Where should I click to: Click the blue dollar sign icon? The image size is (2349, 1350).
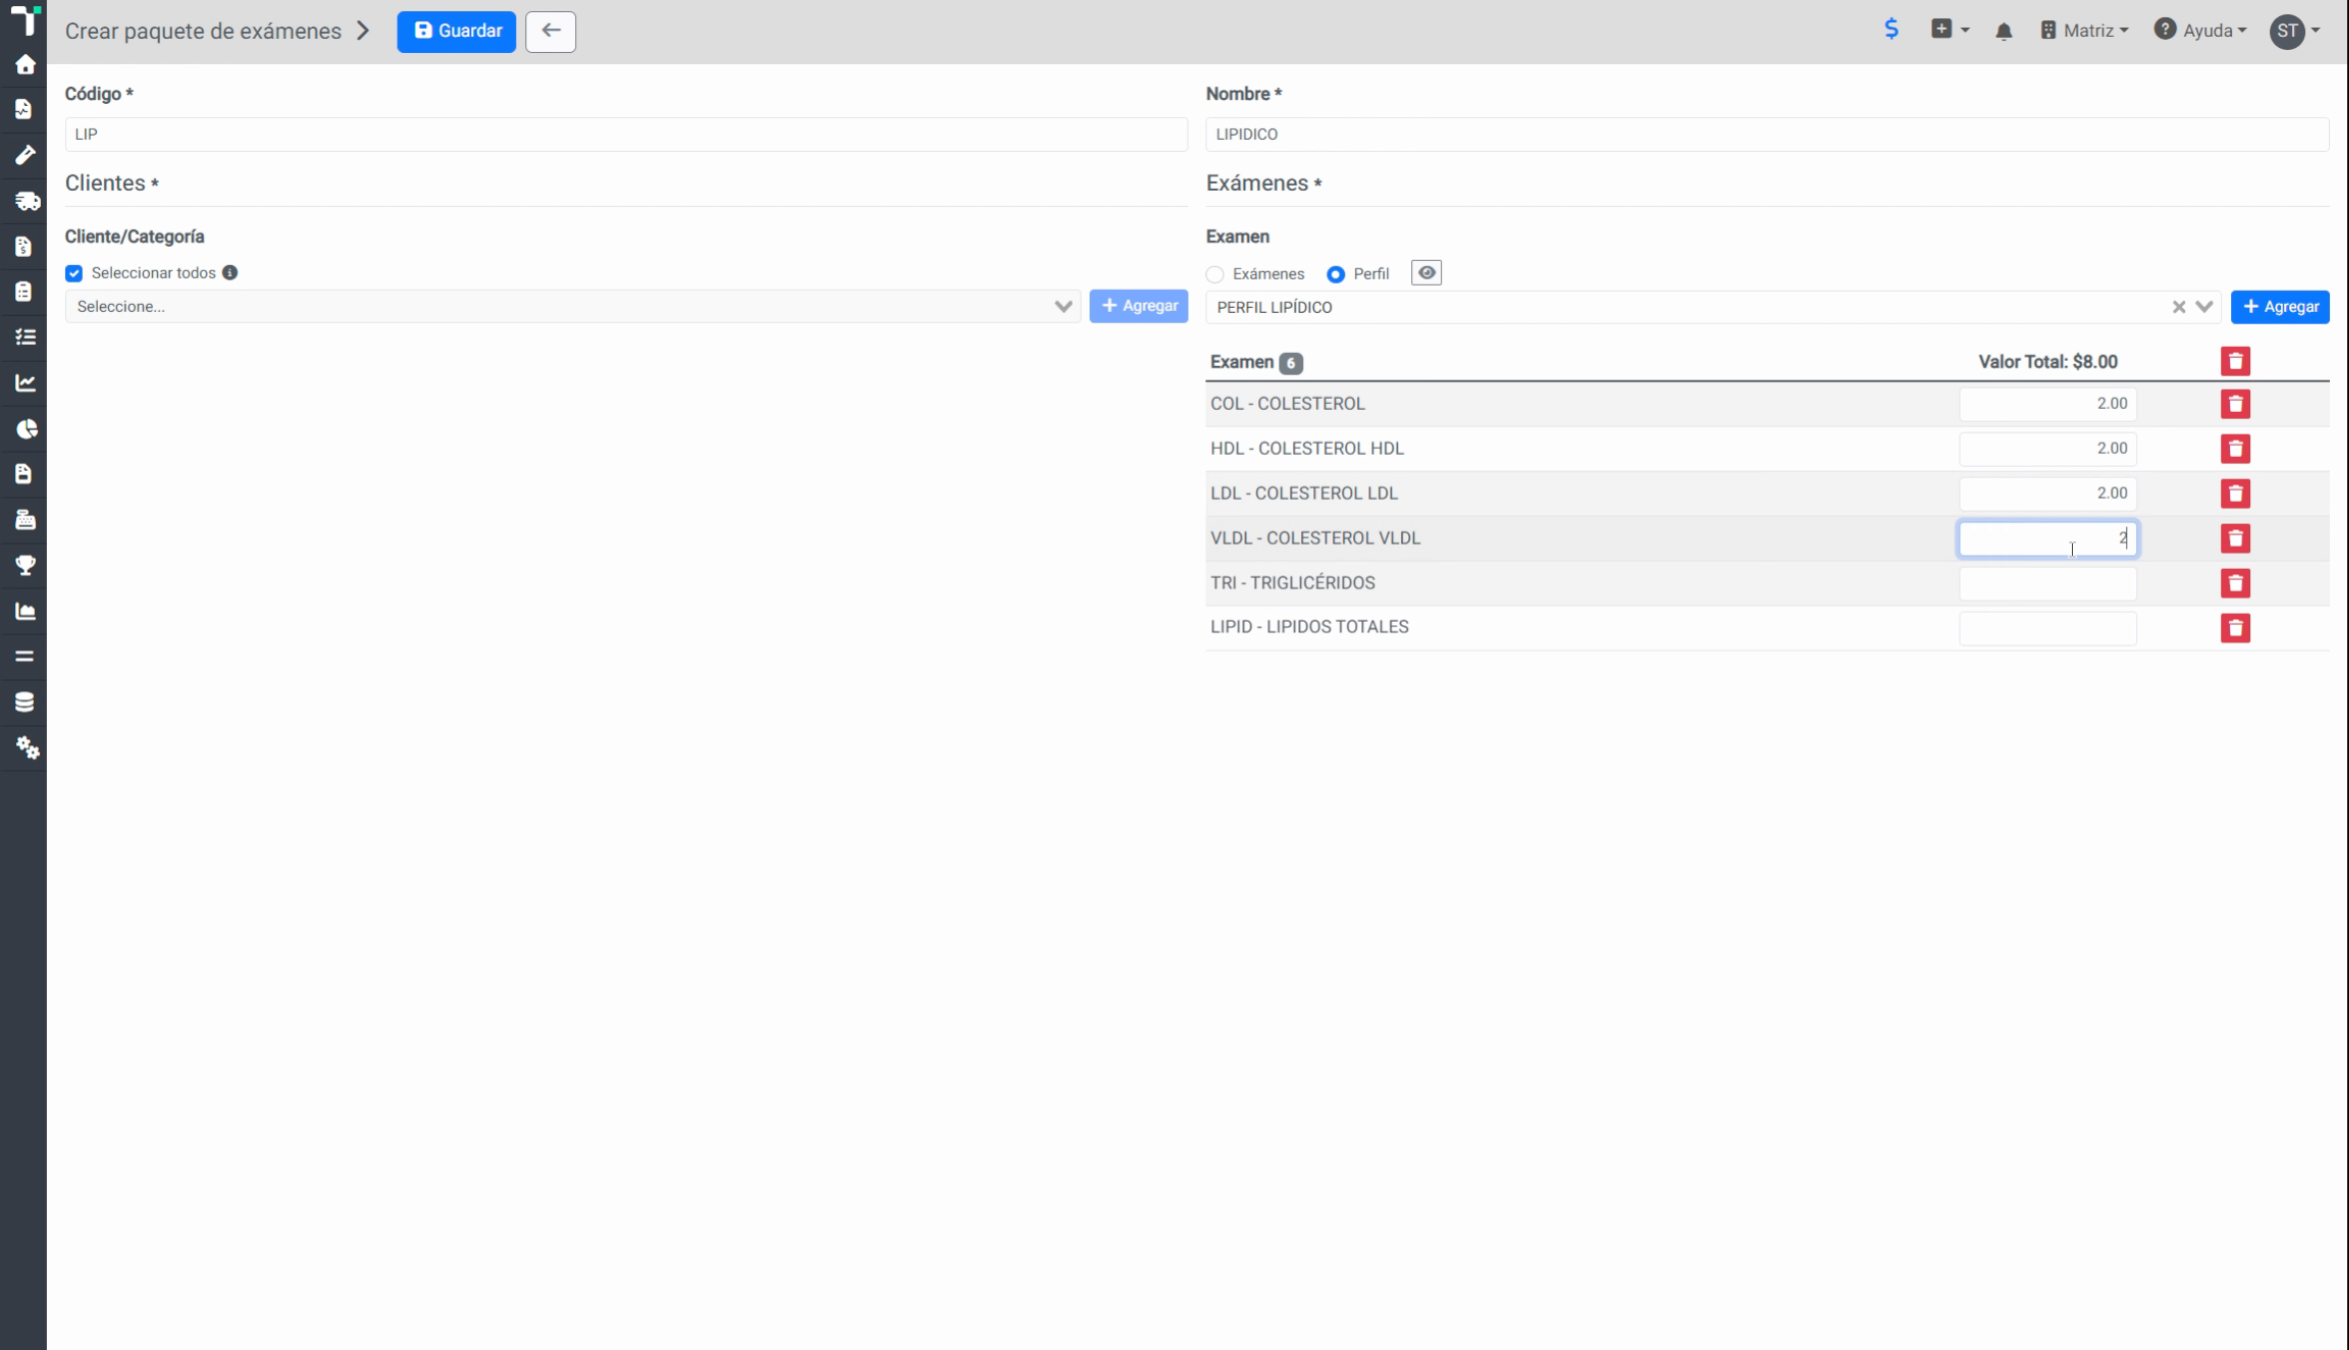click(x=1891, y=29)
